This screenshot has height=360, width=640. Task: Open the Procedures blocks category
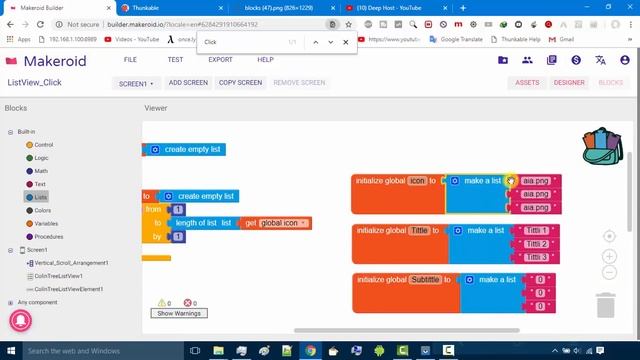44,237
